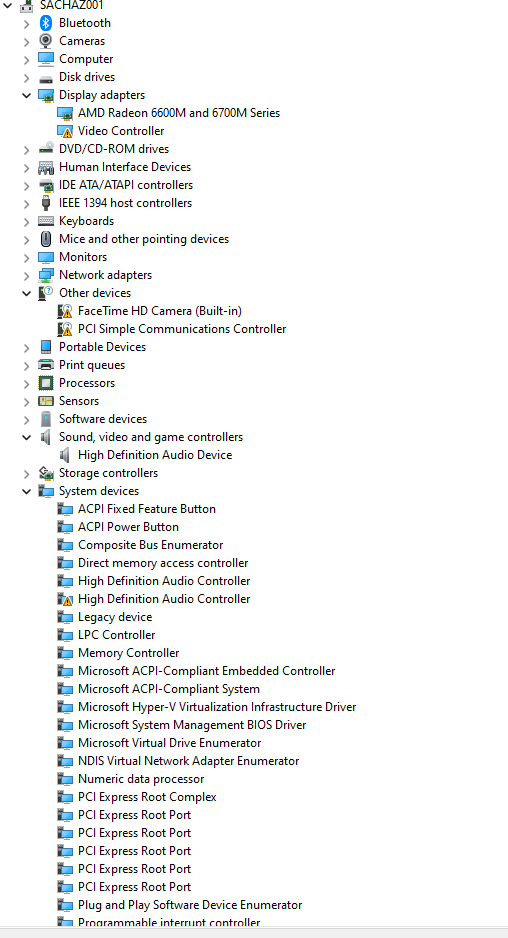Select Numeric data processor
508x938 pixels.
141,779
